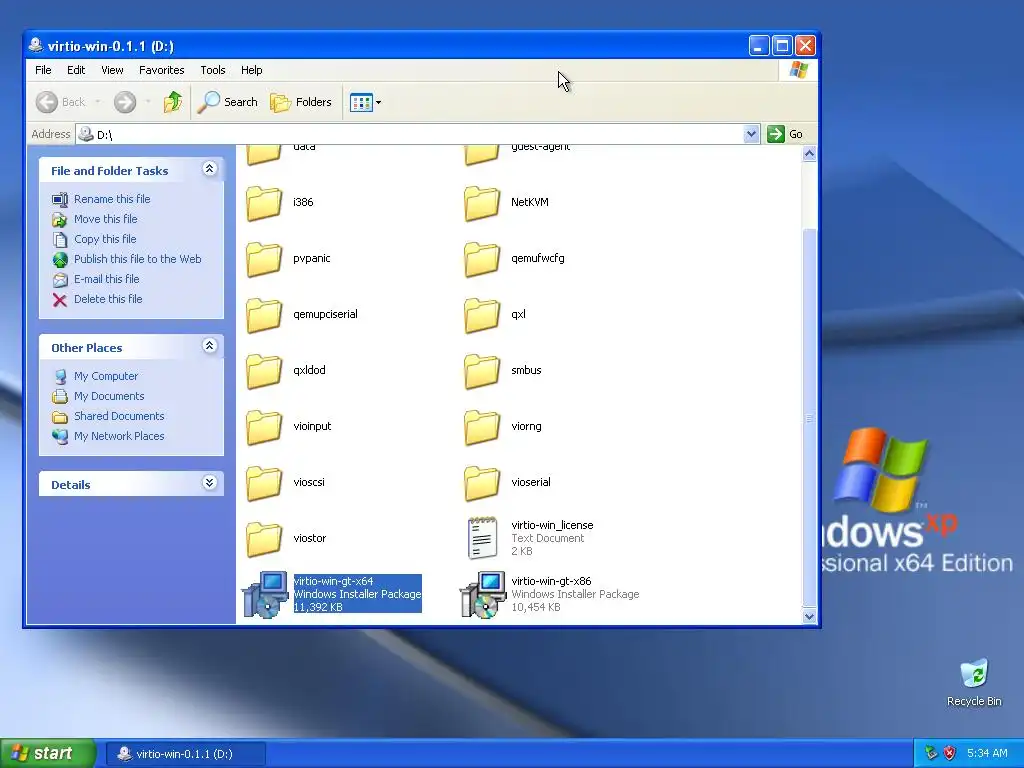Click the scrollbar down arrow

click(x=809, y=616)
